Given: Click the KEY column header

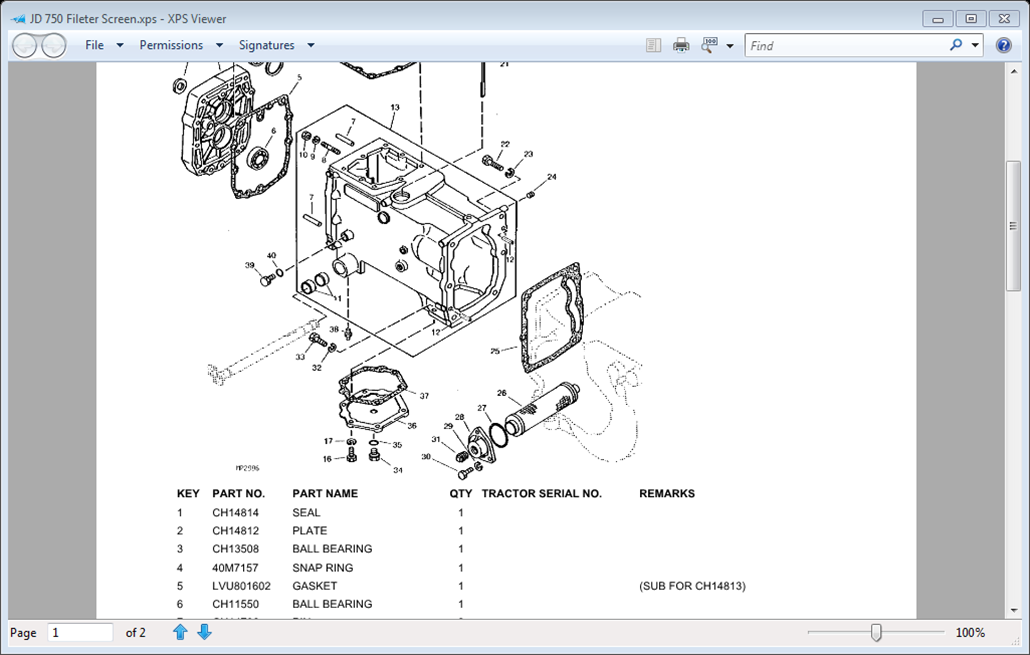Looking at the screenshot, I should pos(188,493).
